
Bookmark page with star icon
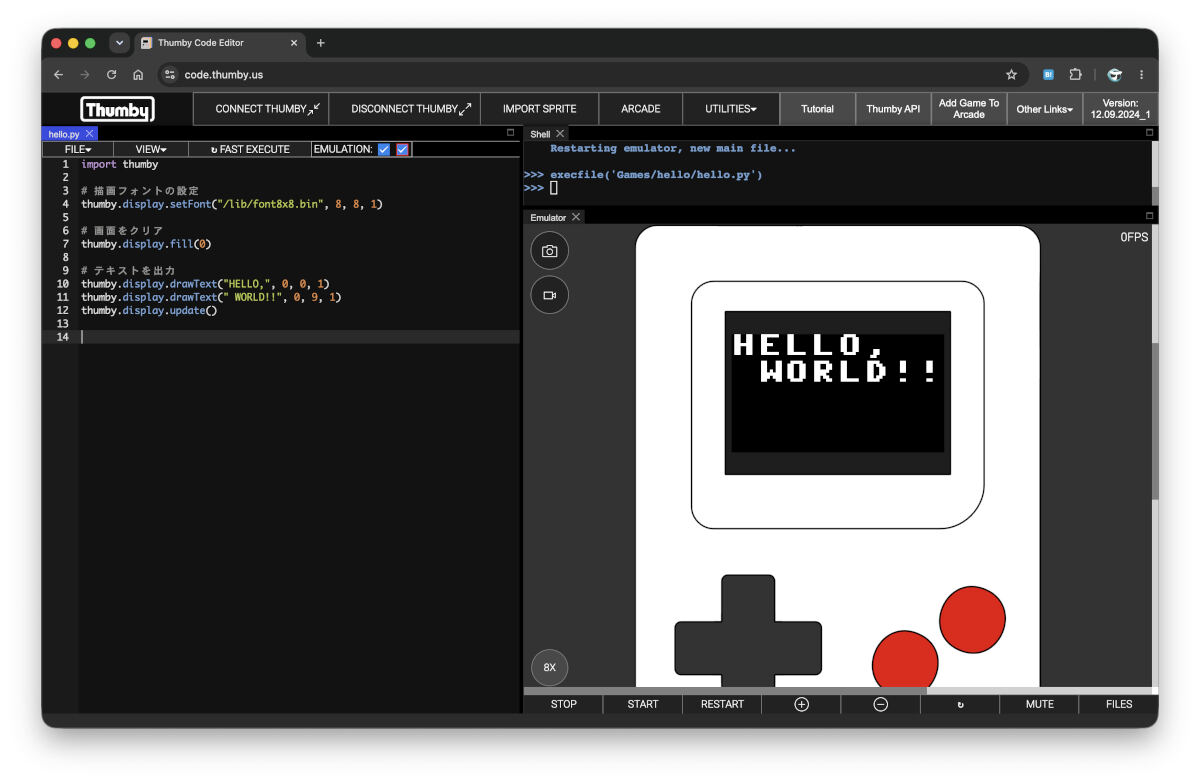pos(1011,74)
